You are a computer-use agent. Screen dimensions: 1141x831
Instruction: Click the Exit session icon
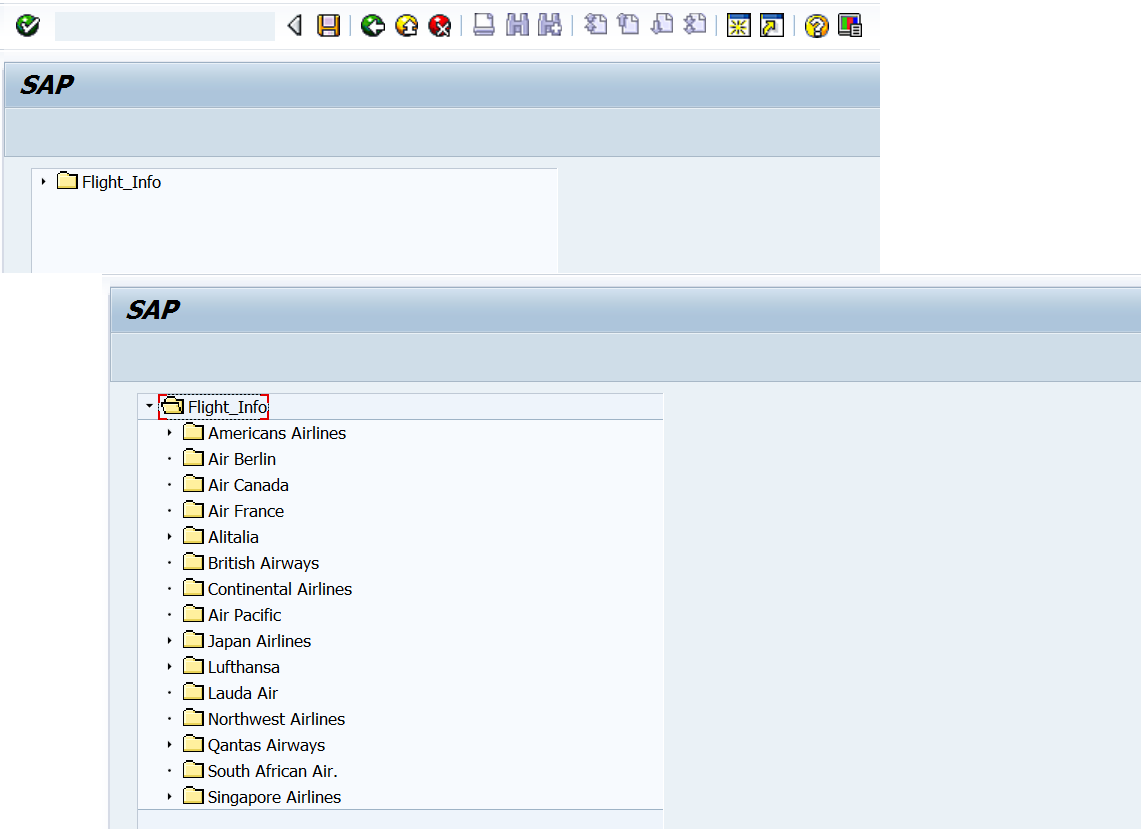407,25
